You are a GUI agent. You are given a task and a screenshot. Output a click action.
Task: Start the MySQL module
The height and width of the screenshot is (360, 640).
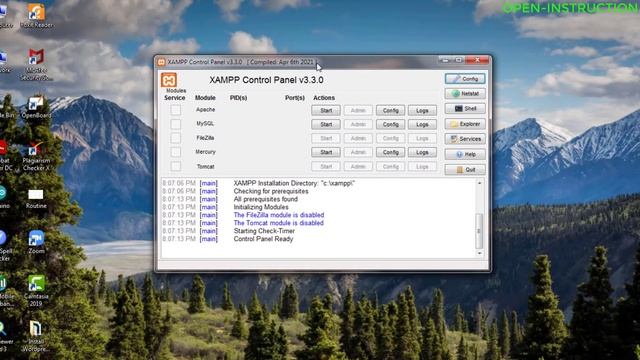coord(326,124)
